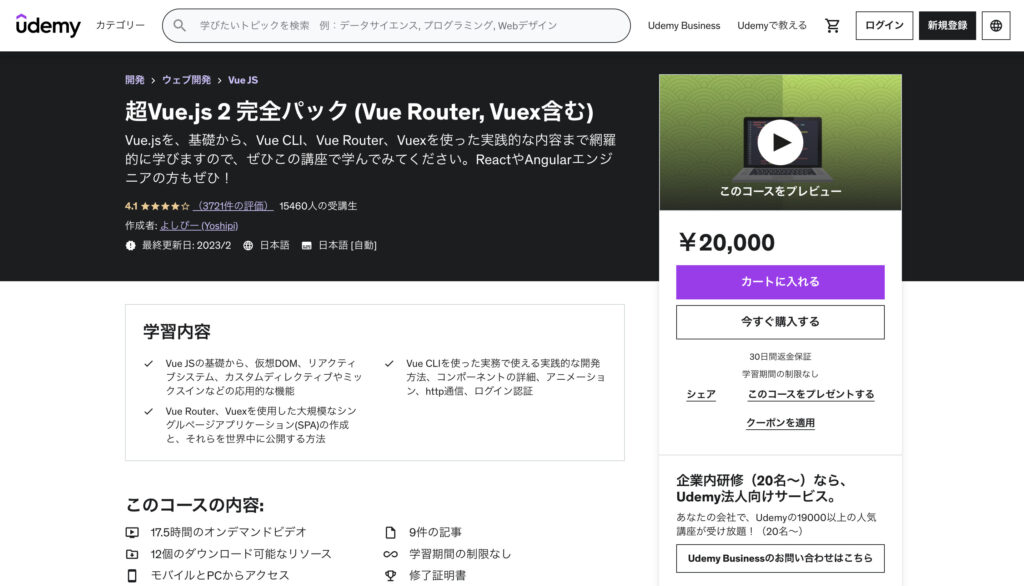The height and width of the screenshot is (586, 1024).
Task: Click the このコースの内容: heading
Action: (x=195, y=505)
